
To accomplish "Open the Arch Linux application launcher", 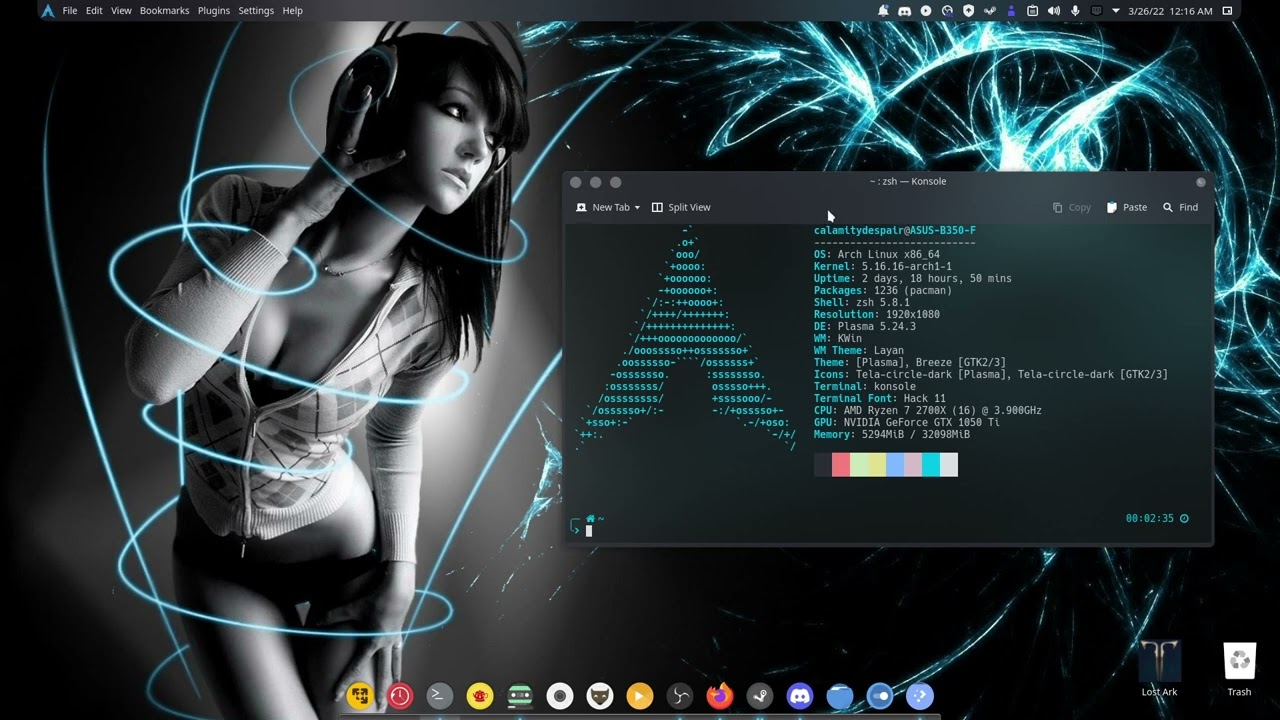I will tap(47, 11).
